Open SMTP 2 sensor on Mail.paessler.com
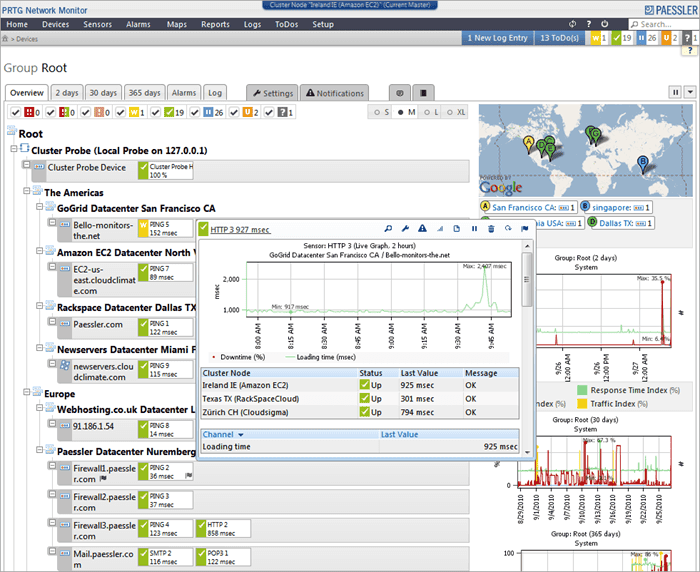Viewport: 700px width, 572px height. [x=166, y=557]
